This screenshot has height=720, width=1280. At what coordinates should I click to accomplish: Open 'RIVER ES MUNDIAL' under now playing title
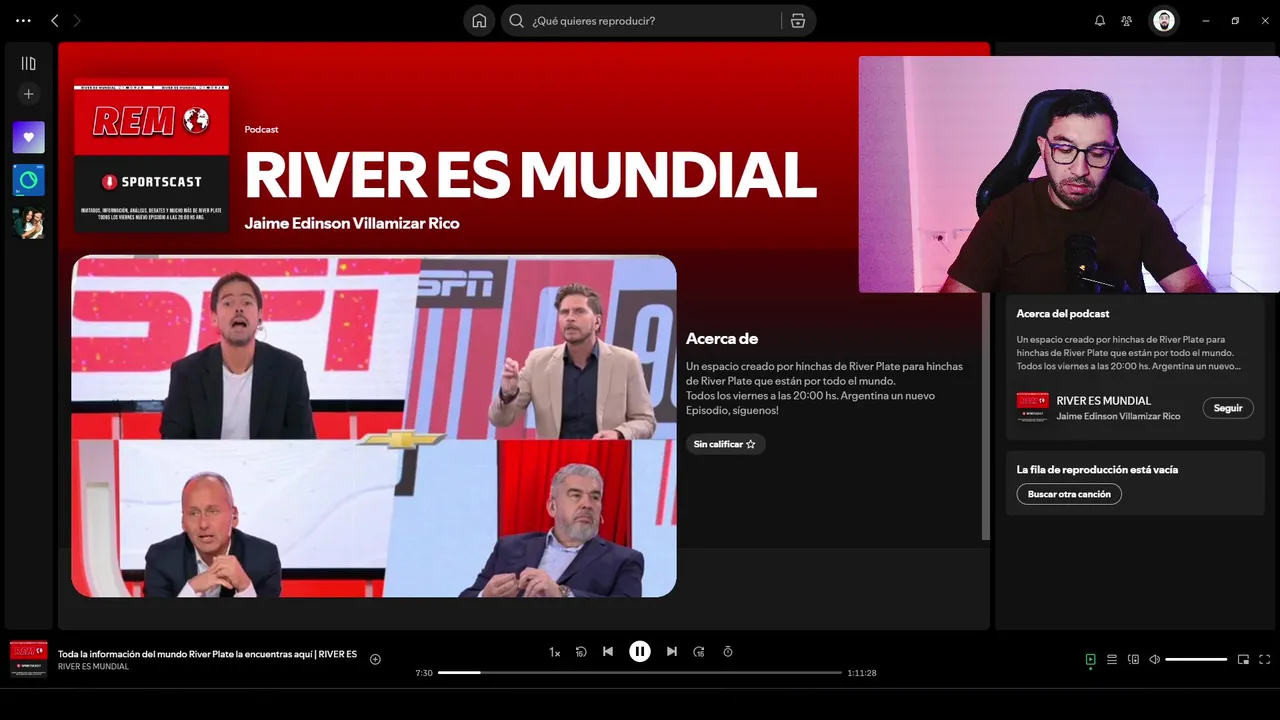coord(93,667)
